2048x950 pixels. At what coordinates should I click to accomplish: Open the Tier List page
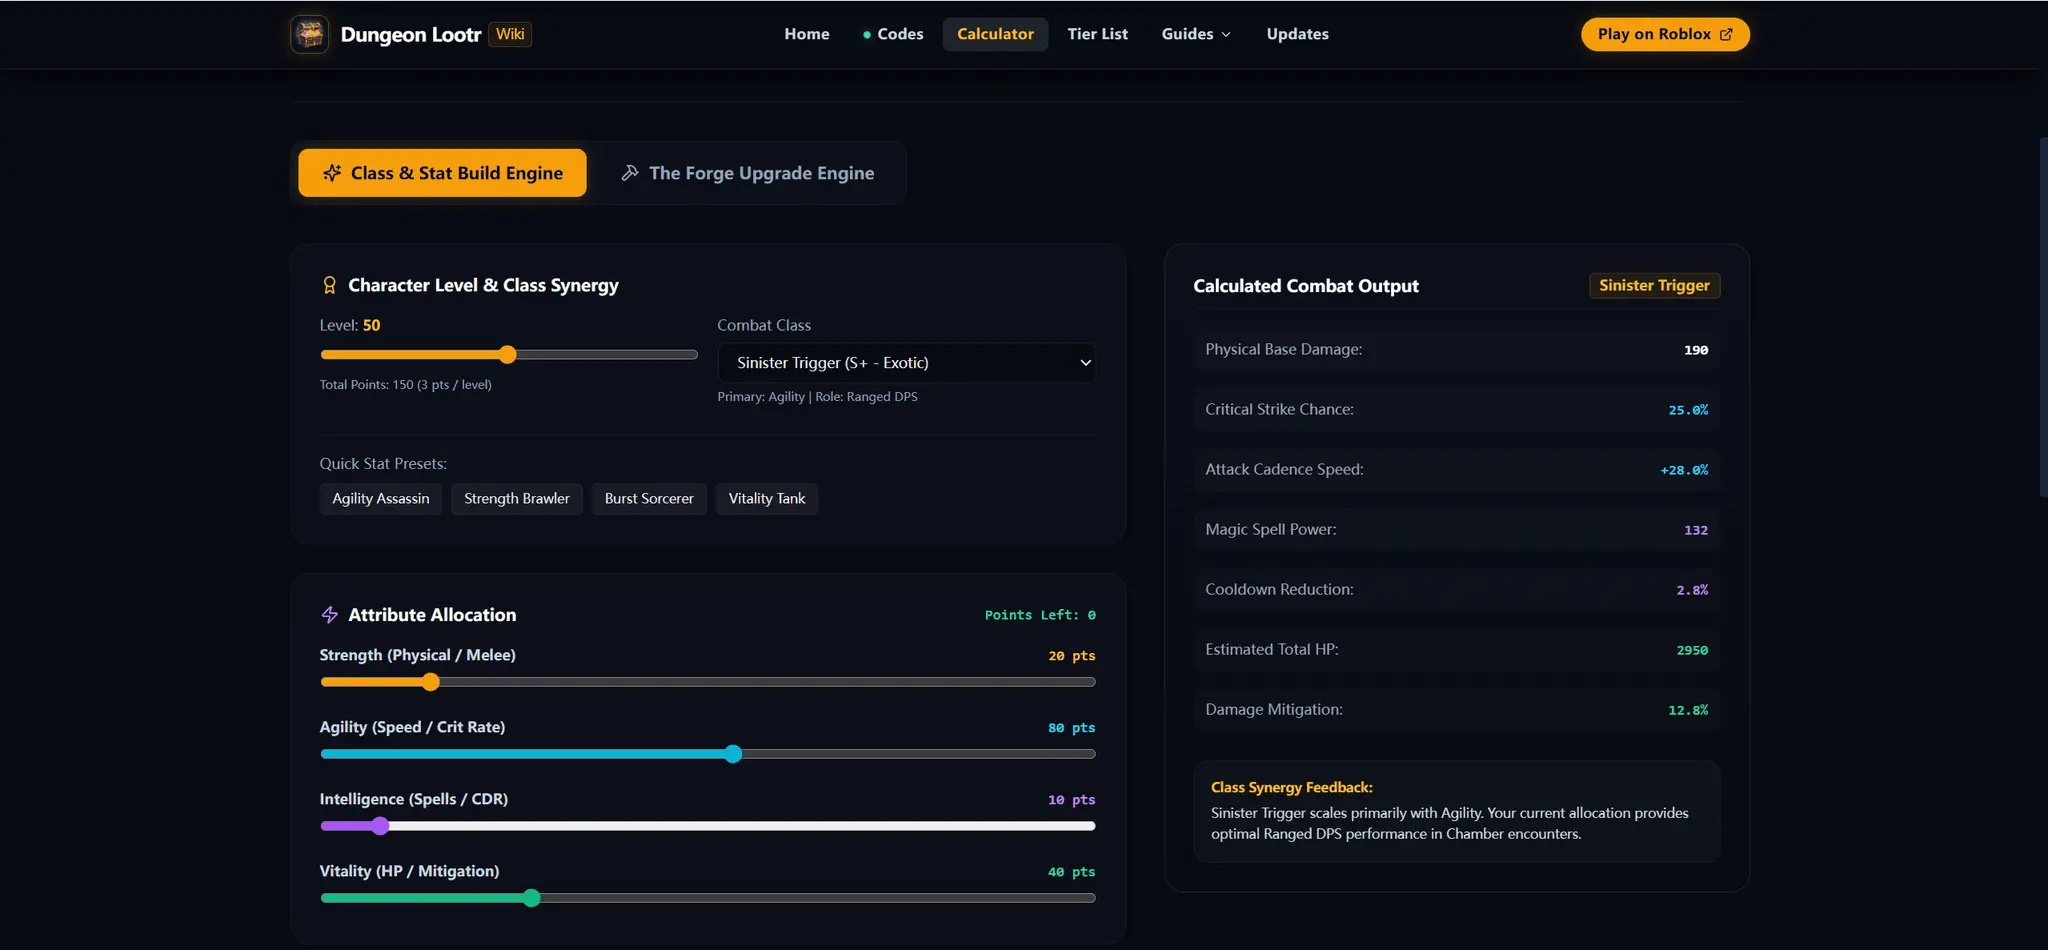(1097, 34)
